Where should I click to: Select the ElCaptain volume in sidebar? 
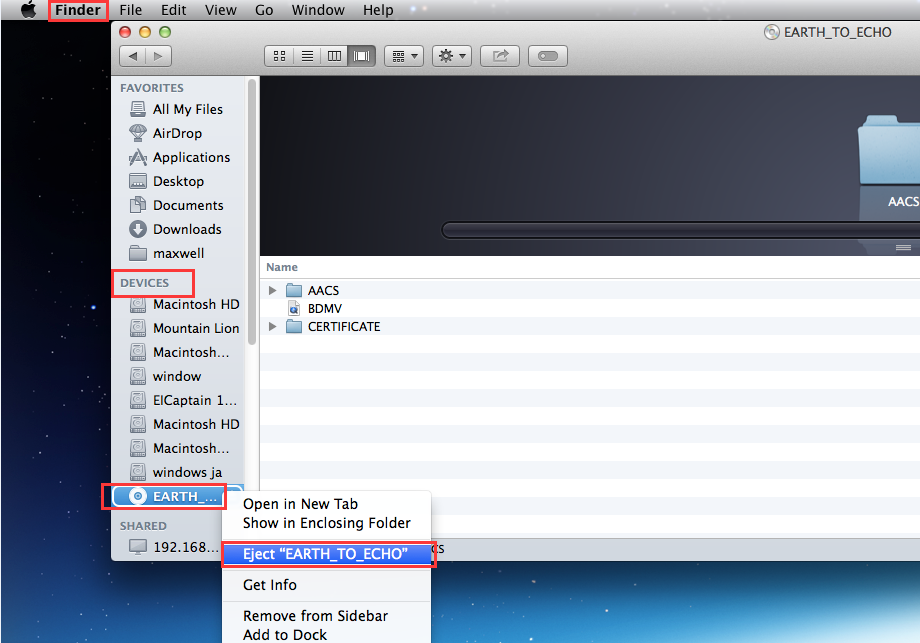tap(178, 401)
